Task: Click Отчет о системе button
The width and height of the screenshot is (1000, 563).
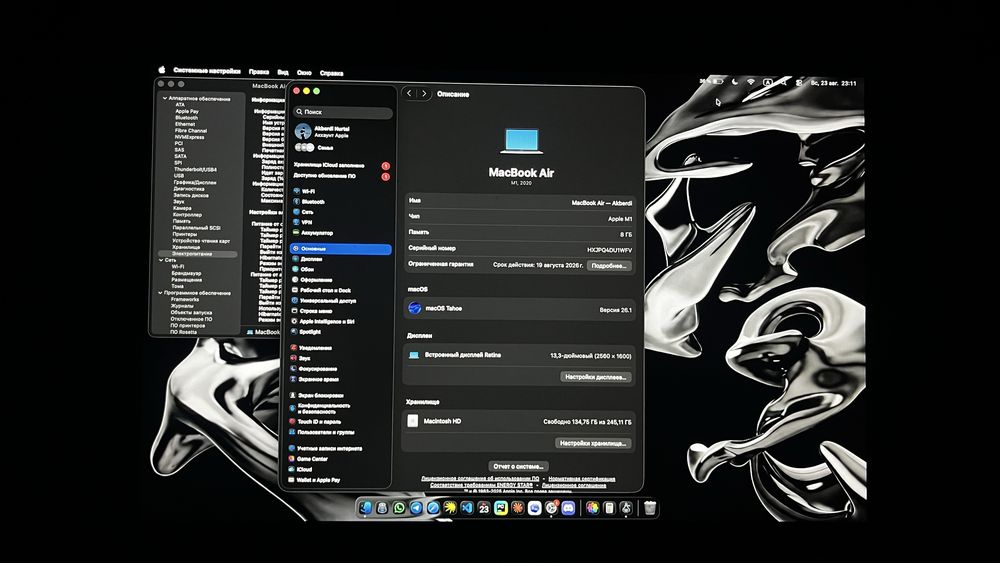Action: pyautogui.click(x=519, y=466)
